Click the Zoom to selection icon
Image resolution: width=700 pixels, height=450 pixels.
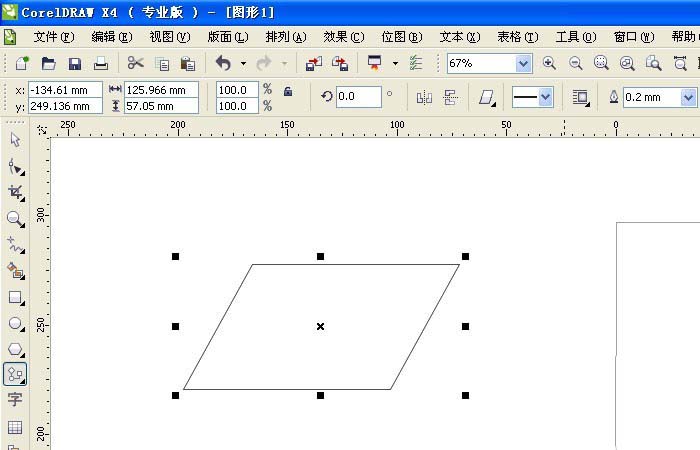tap(601, 63)
